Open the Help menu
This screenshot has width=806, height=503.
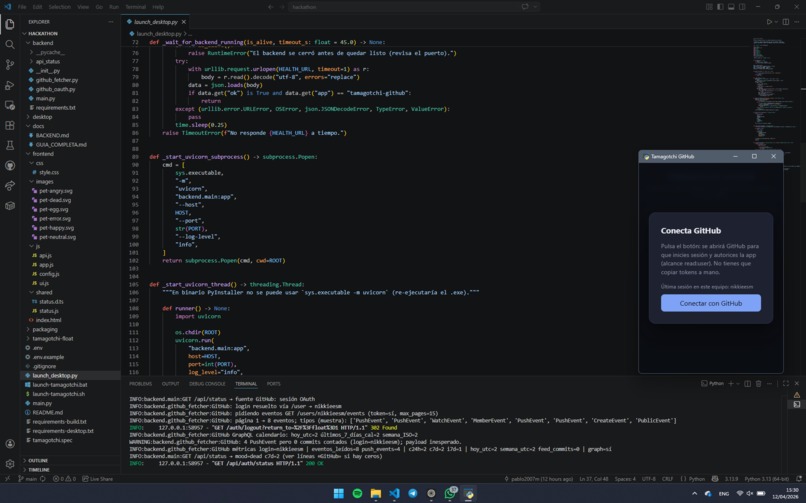[x=158, y=7]
